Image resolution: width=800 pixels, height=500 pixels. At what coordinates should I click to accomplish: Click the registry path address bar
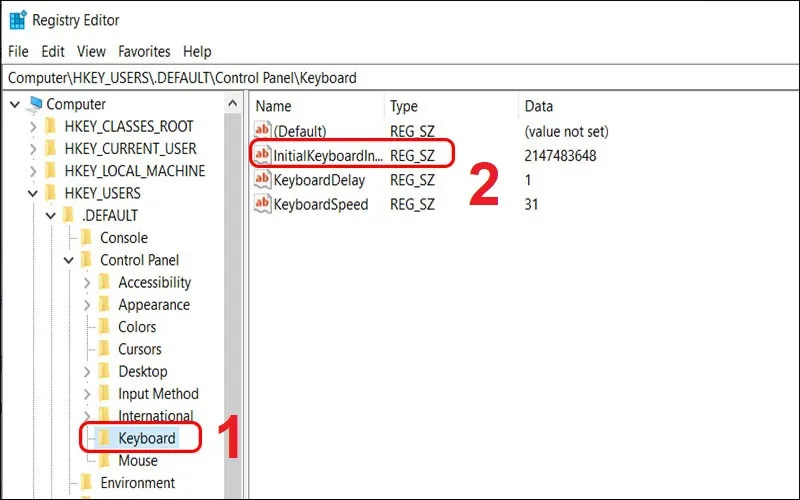coord(400,77)
